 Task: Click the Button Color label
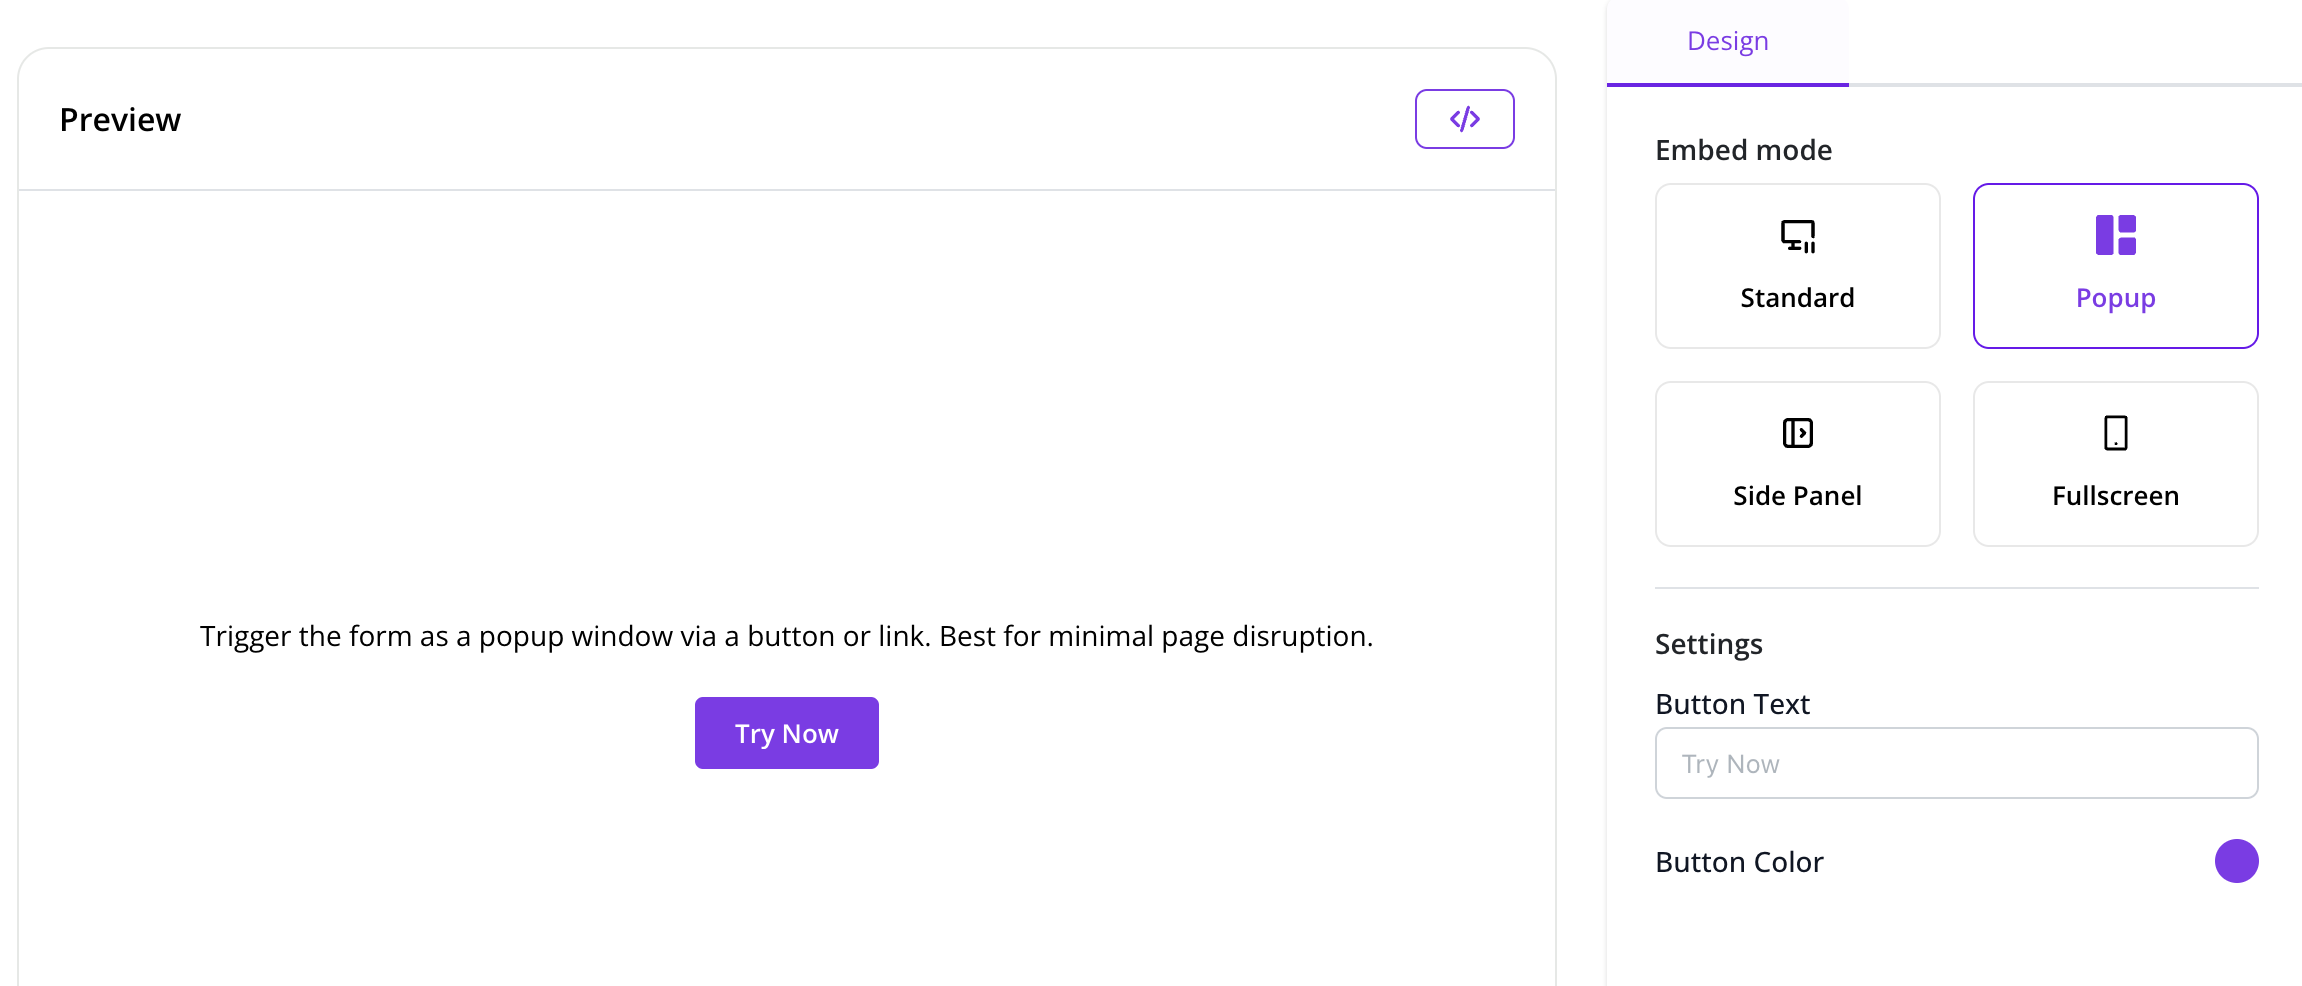coord(1739,862)
